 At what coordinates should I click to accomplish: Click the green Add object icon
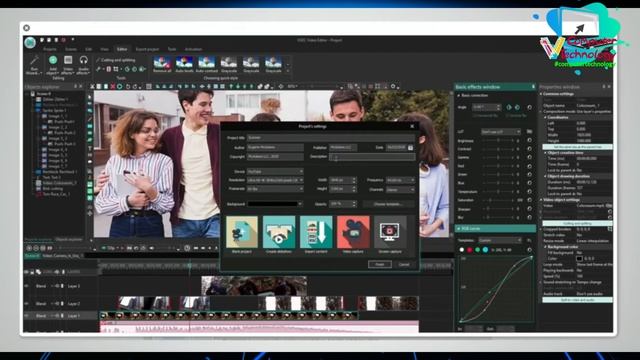pyautogui.click(x=53, y=60)
